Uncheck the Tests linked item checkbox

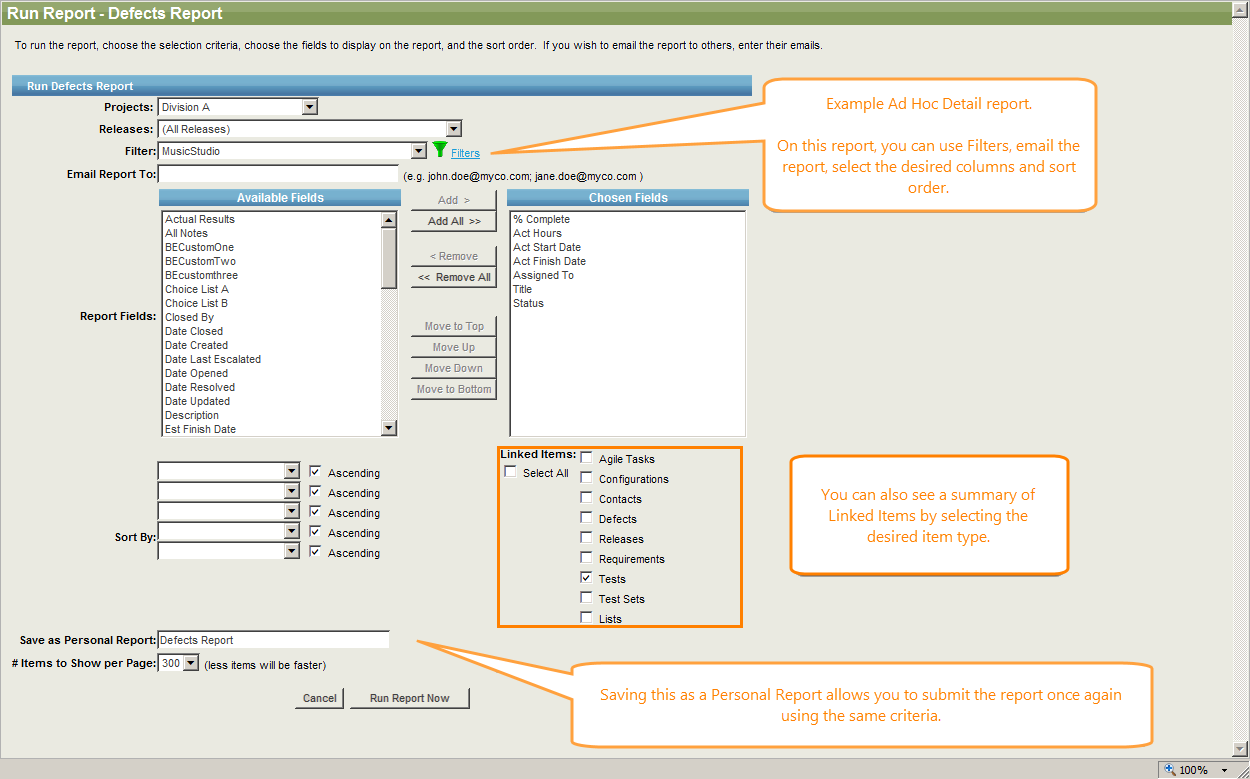586,578
